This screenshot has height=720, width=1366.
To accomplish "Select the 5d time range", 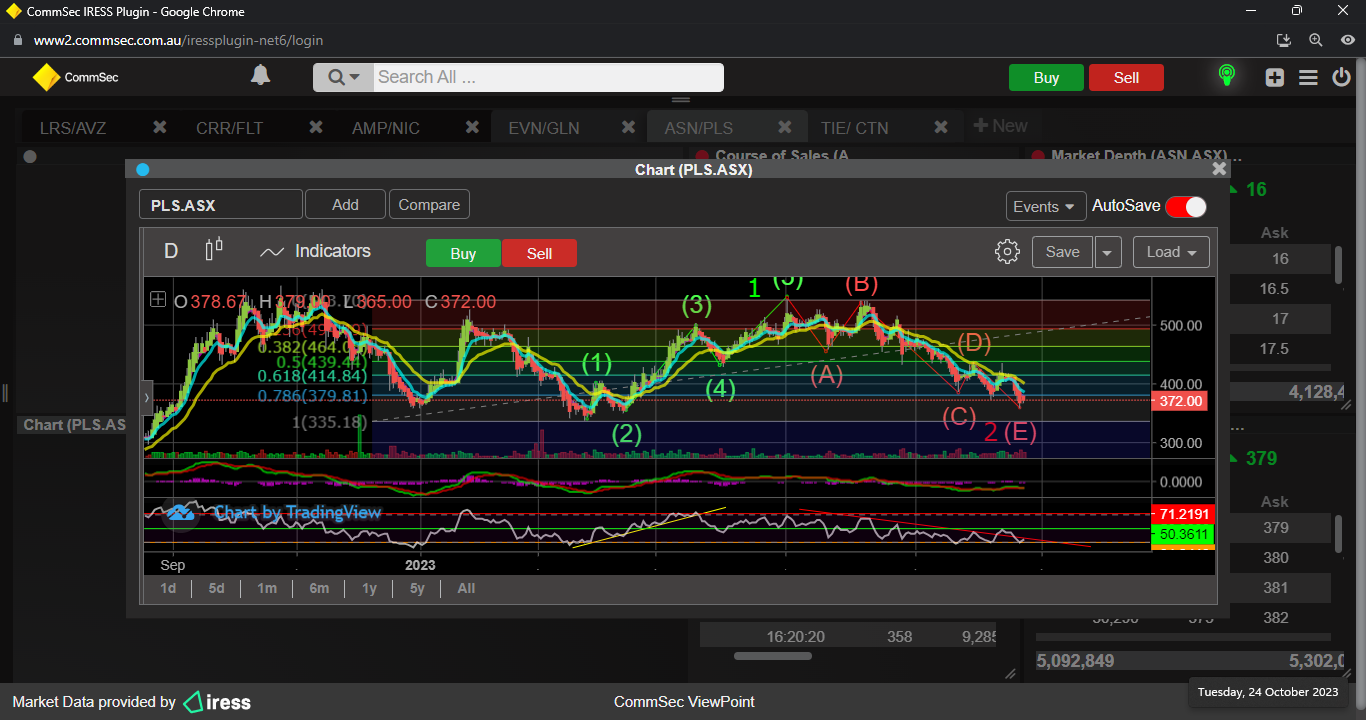I will point(217,588).
